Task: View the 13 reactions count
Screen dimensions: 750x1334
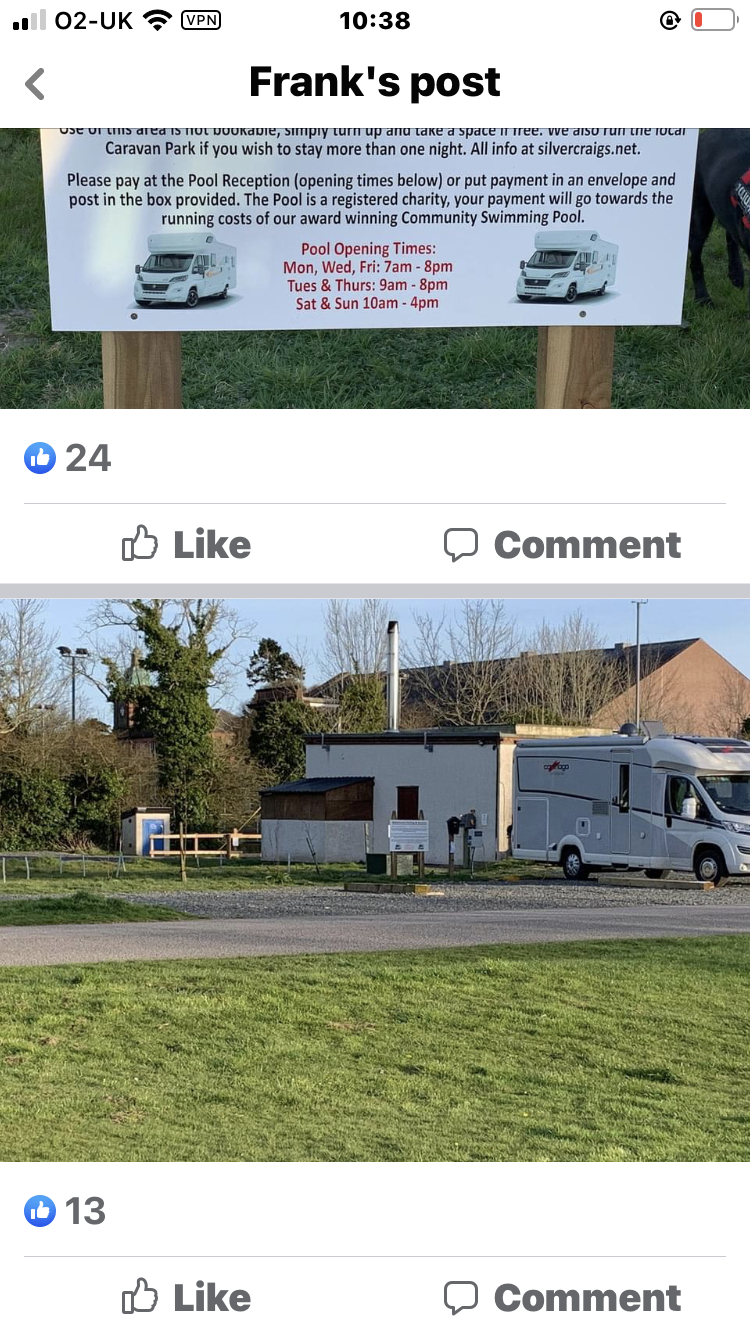Action: click(x=85, y=1211)
